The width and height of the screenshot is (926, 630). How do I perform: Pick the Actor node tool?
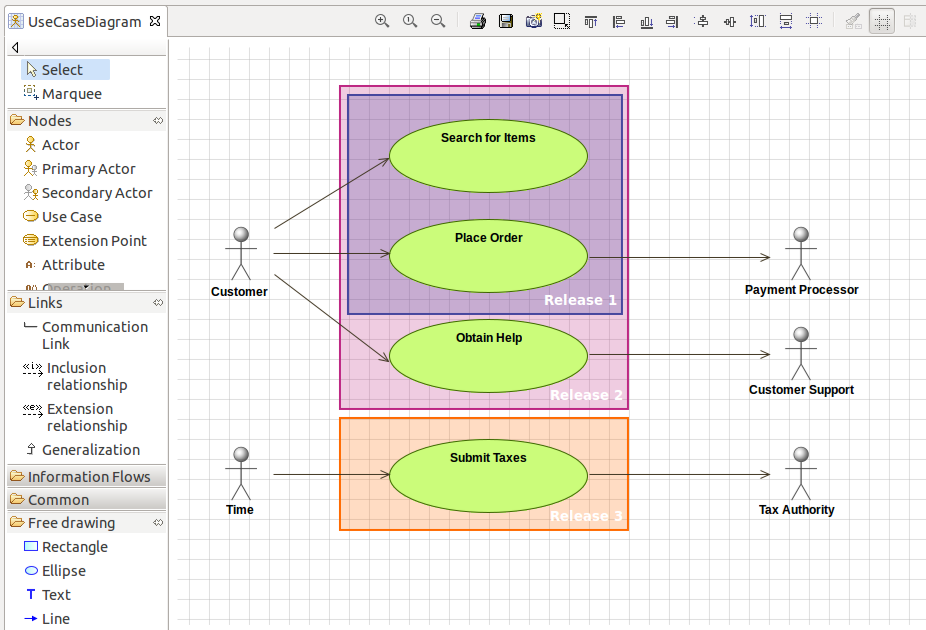pyautogui.click(x=52, y=145)
